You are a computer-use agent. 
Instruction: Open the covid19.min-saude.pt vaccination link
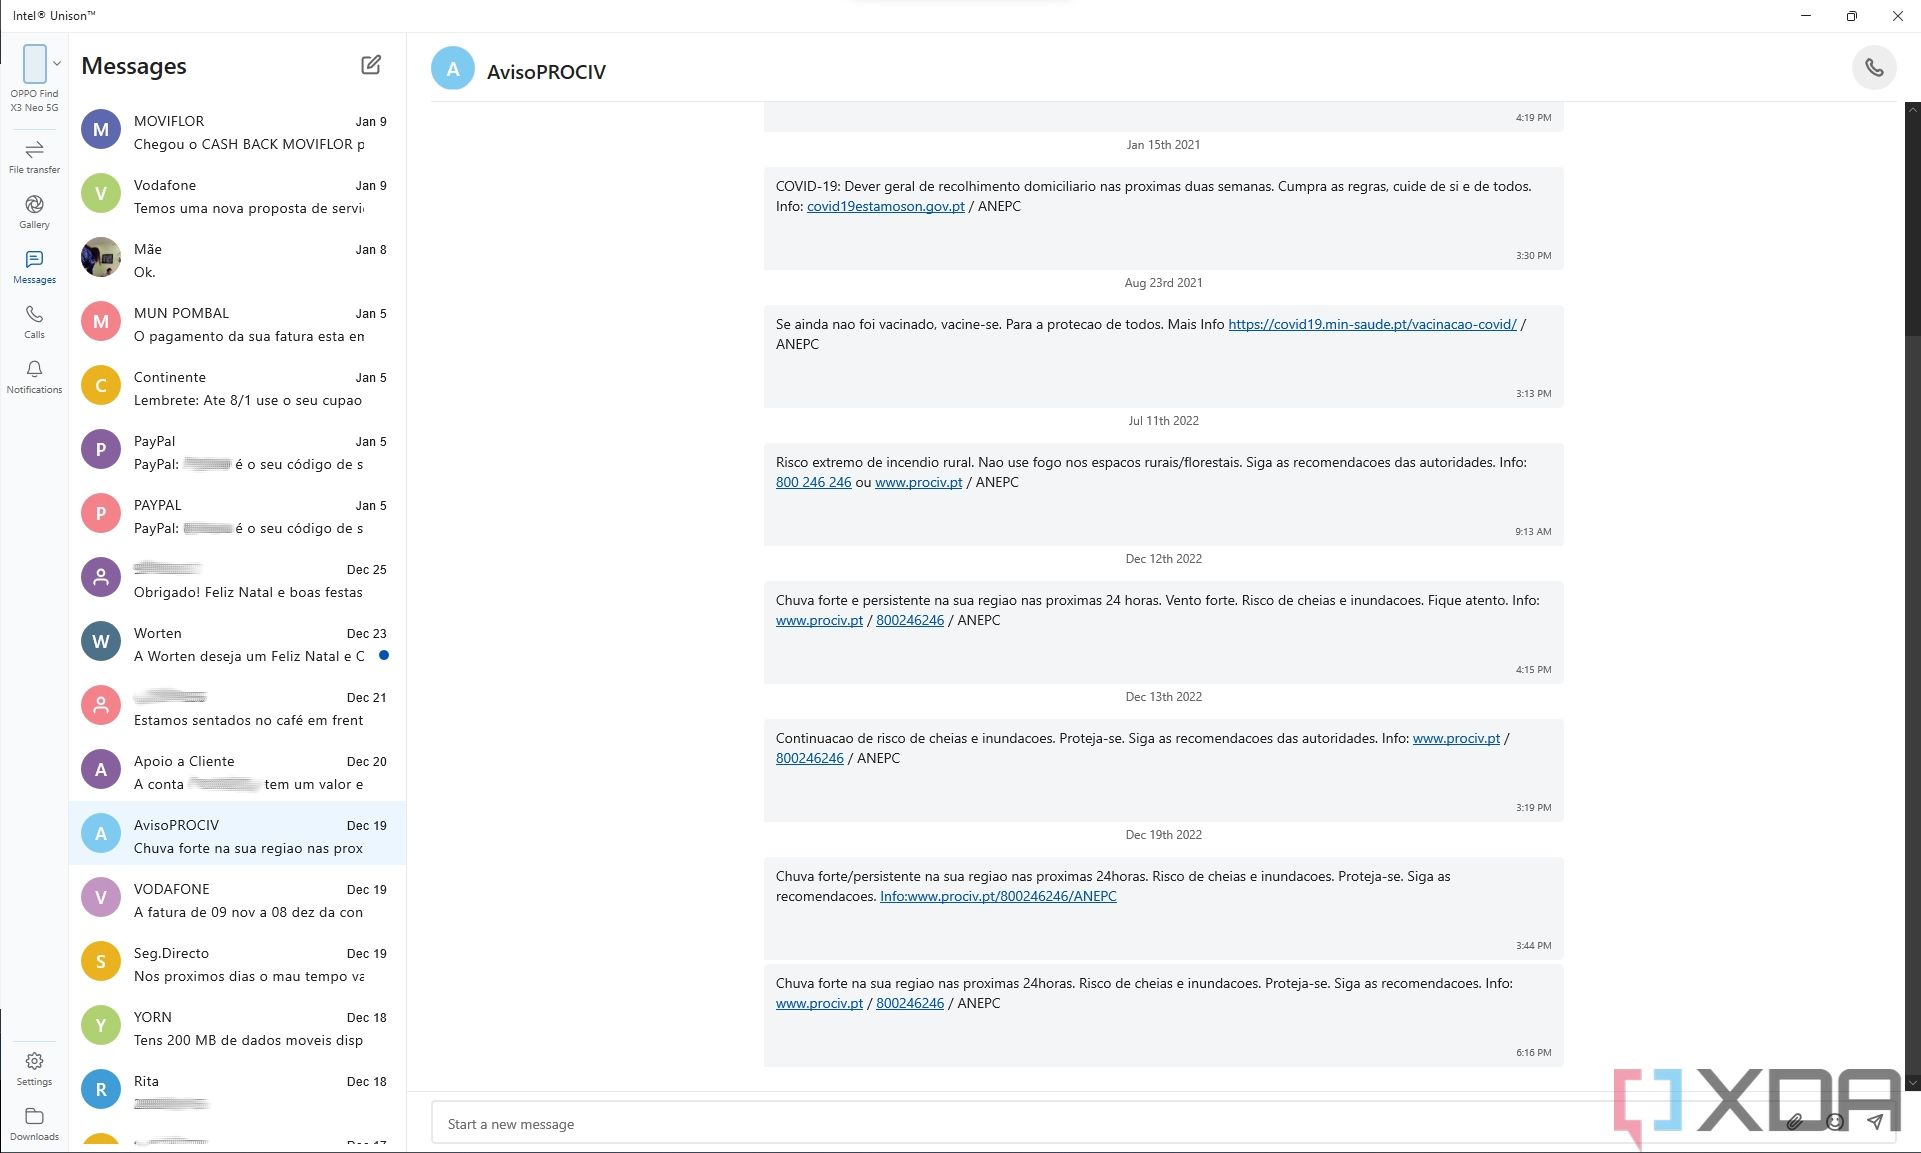(1372, 324)
